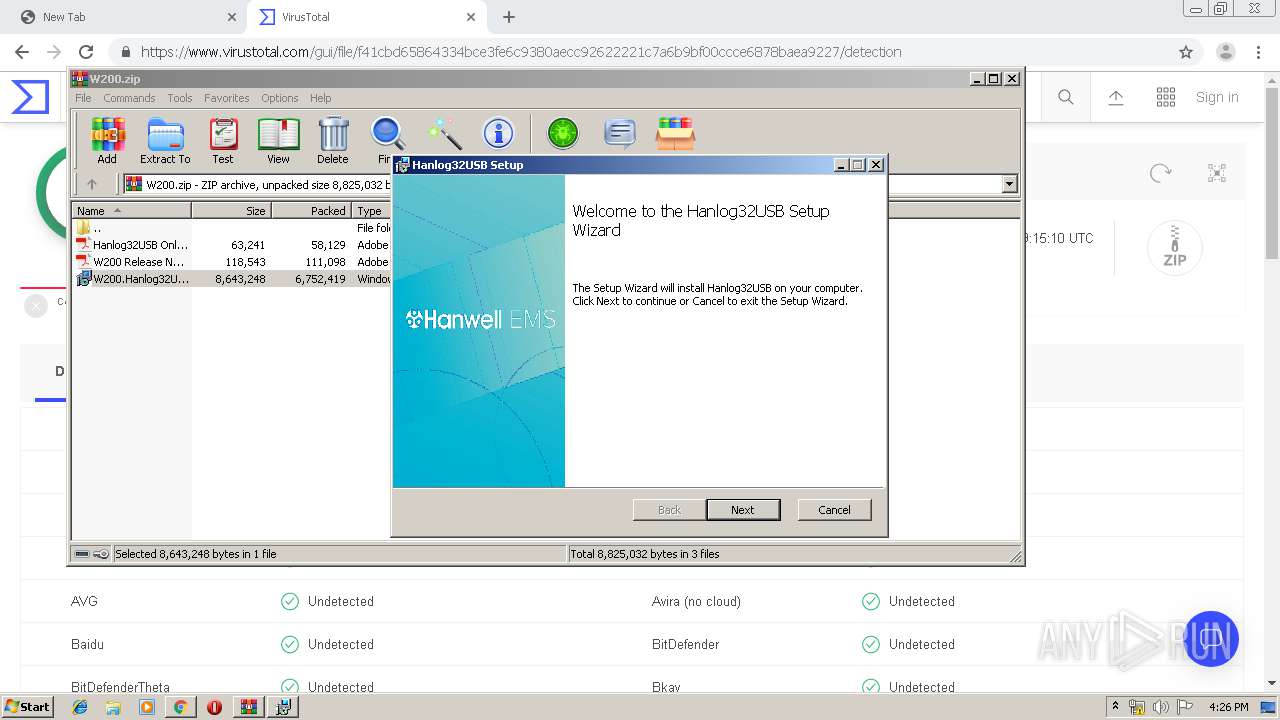Show archive Info icon
Viewport: 1280px width, 720px height.
(498, 134)
